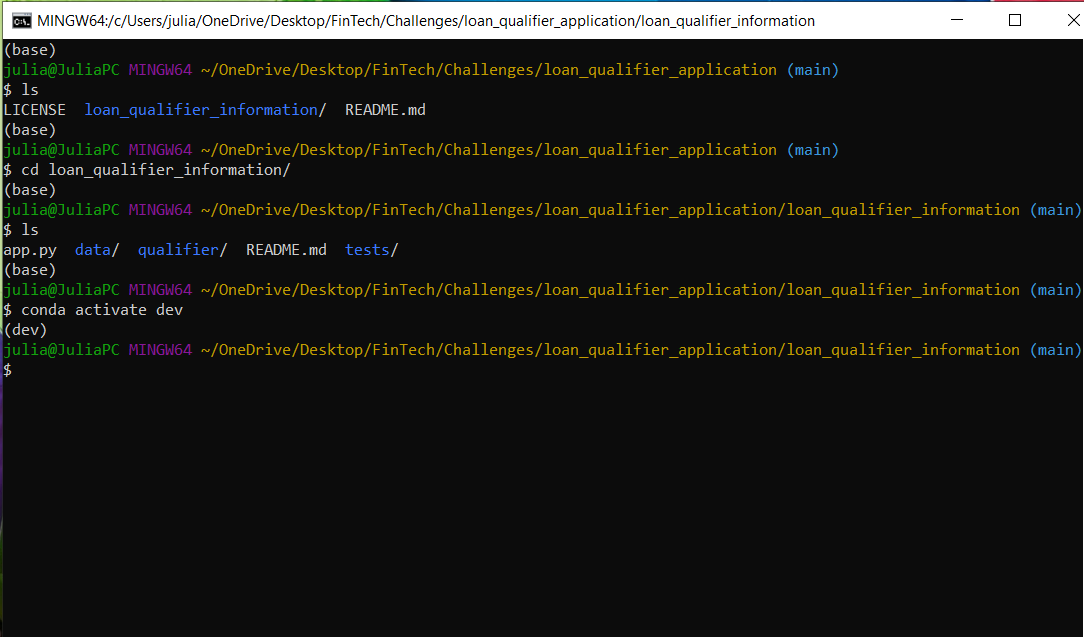Select the LICENSE file name

(34, 109)
